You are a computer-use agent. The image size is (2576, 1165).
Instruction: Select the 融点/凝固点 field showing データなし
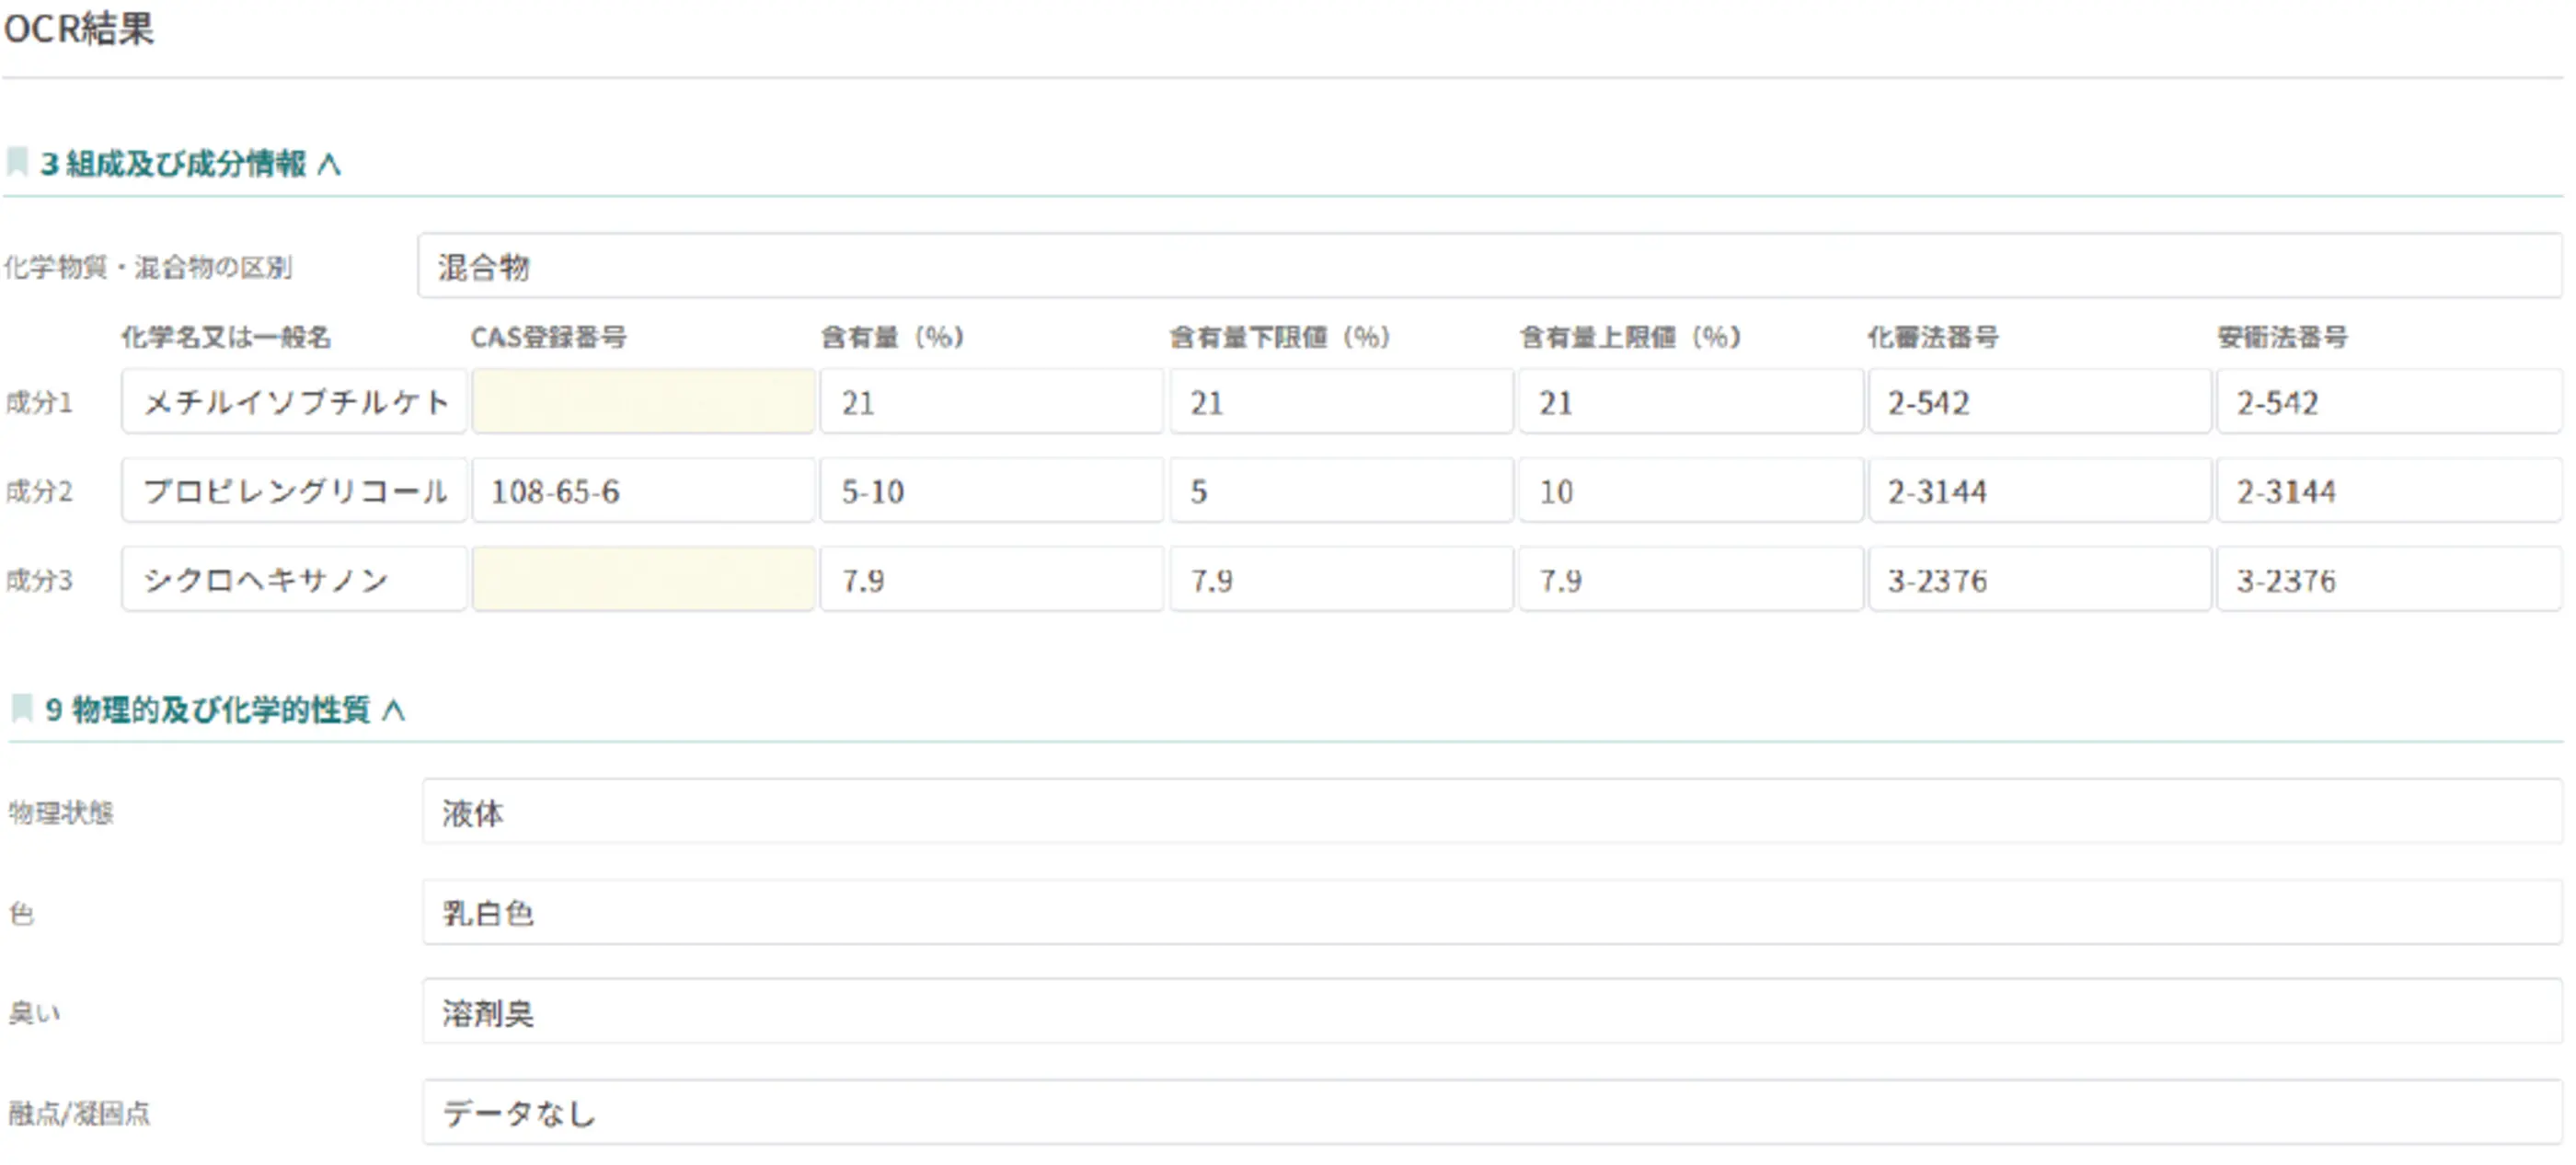(1490, 1112)
